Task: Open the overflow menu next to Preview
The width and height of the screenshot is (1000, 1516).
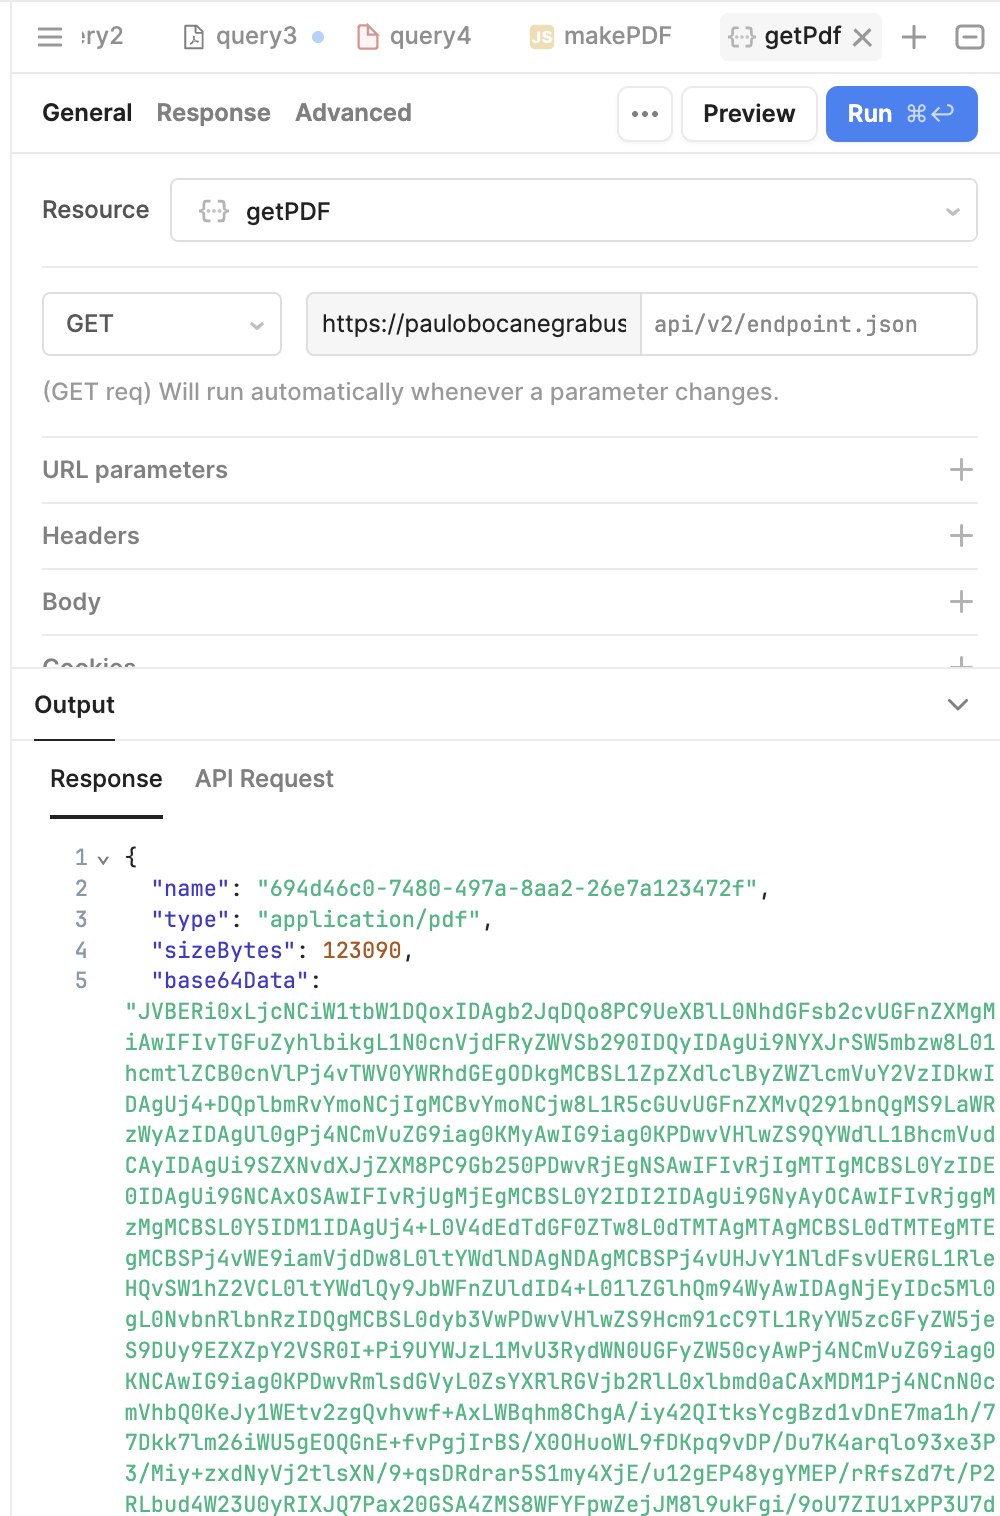Action: (x=644, y=114)
